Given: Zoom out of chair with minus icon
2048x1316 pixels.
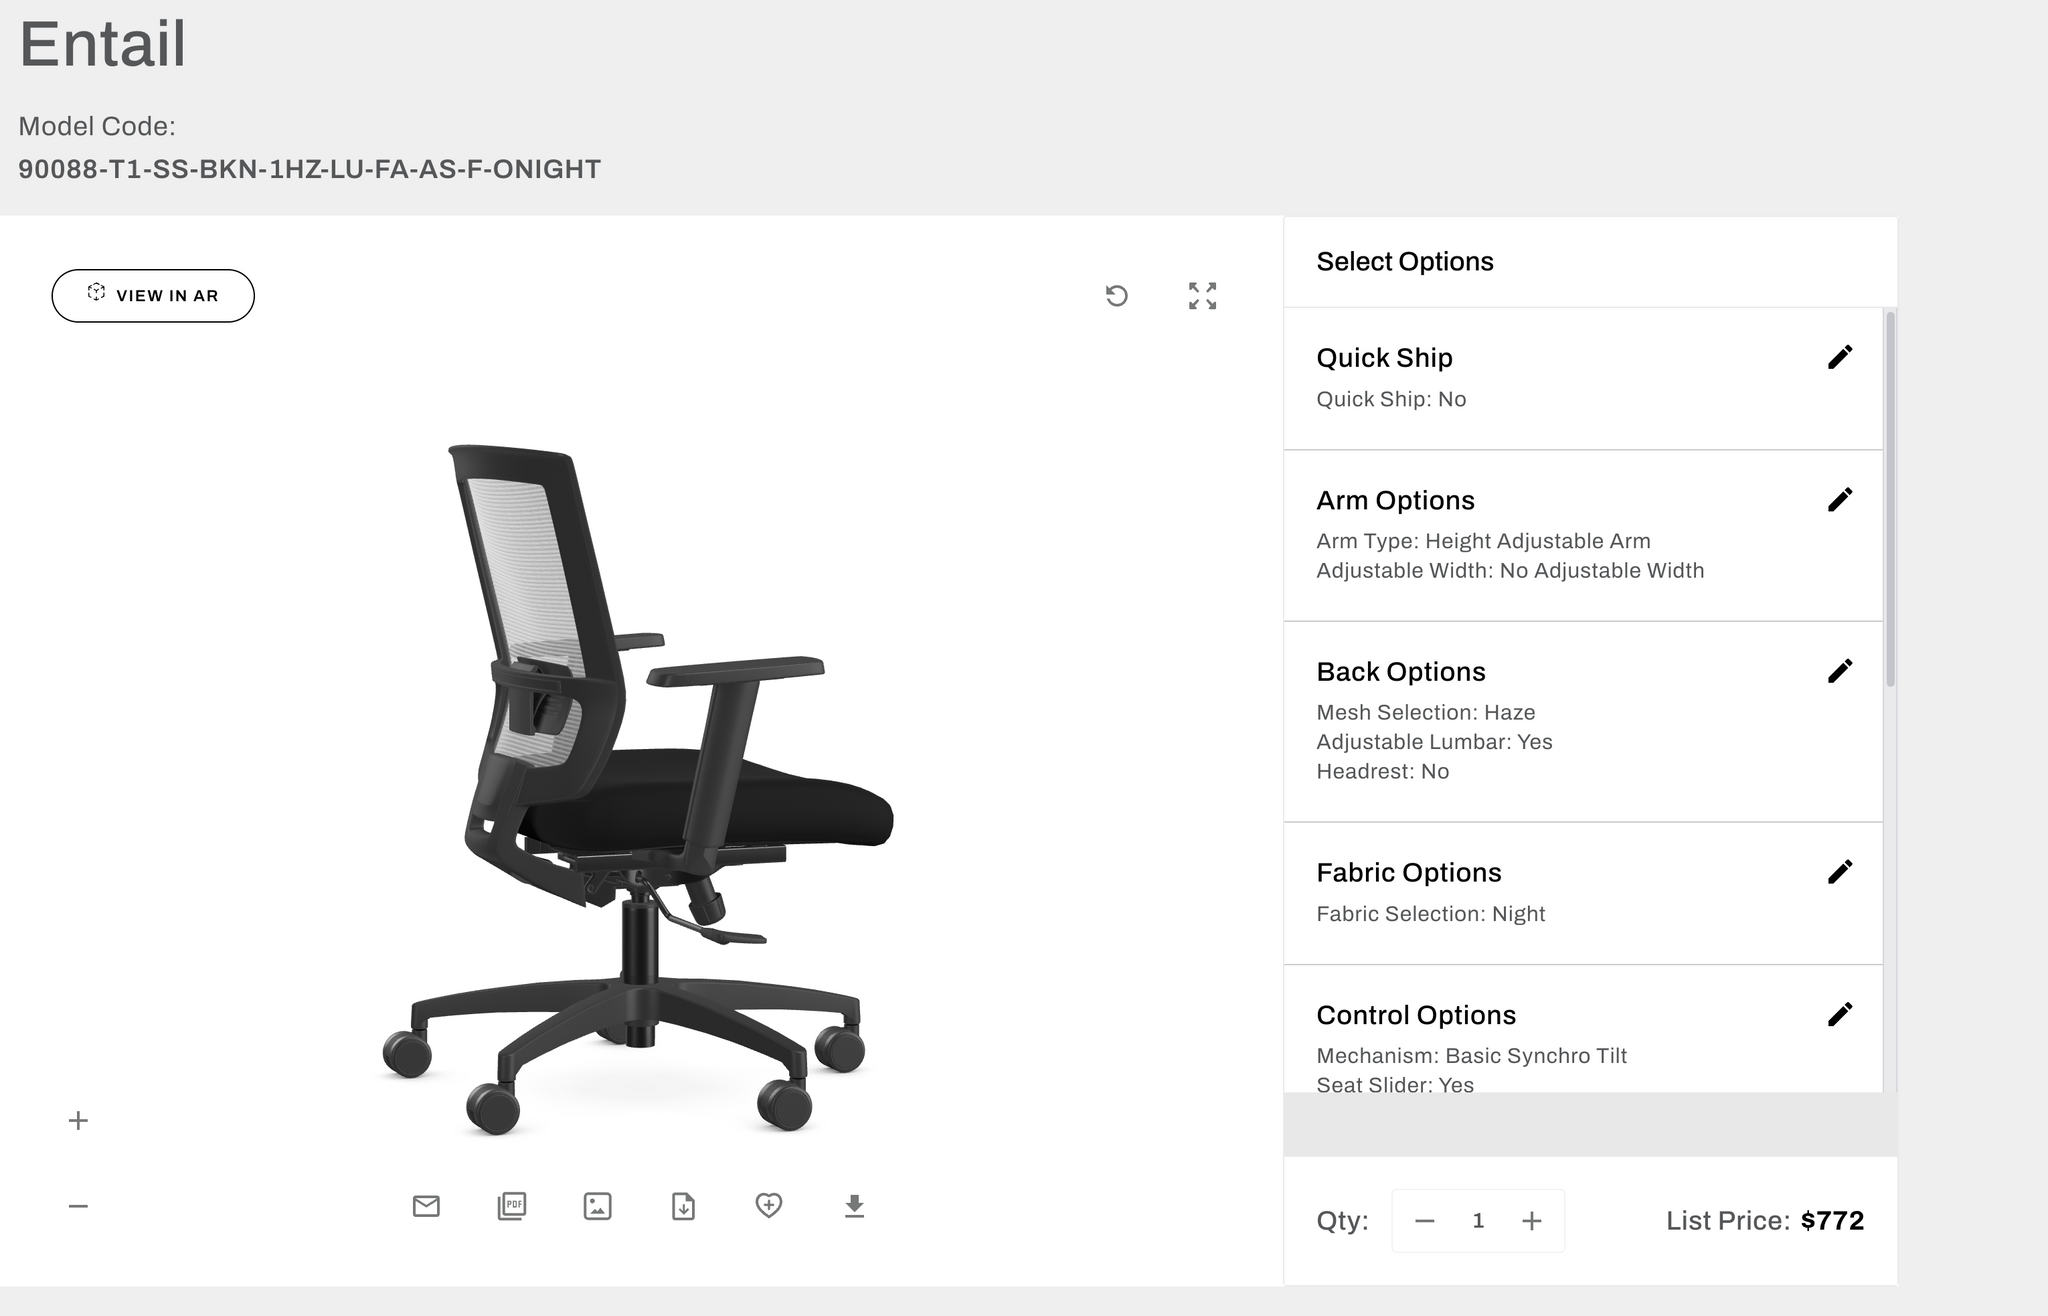Looking at the screenshot, I should pos(78,1206).
